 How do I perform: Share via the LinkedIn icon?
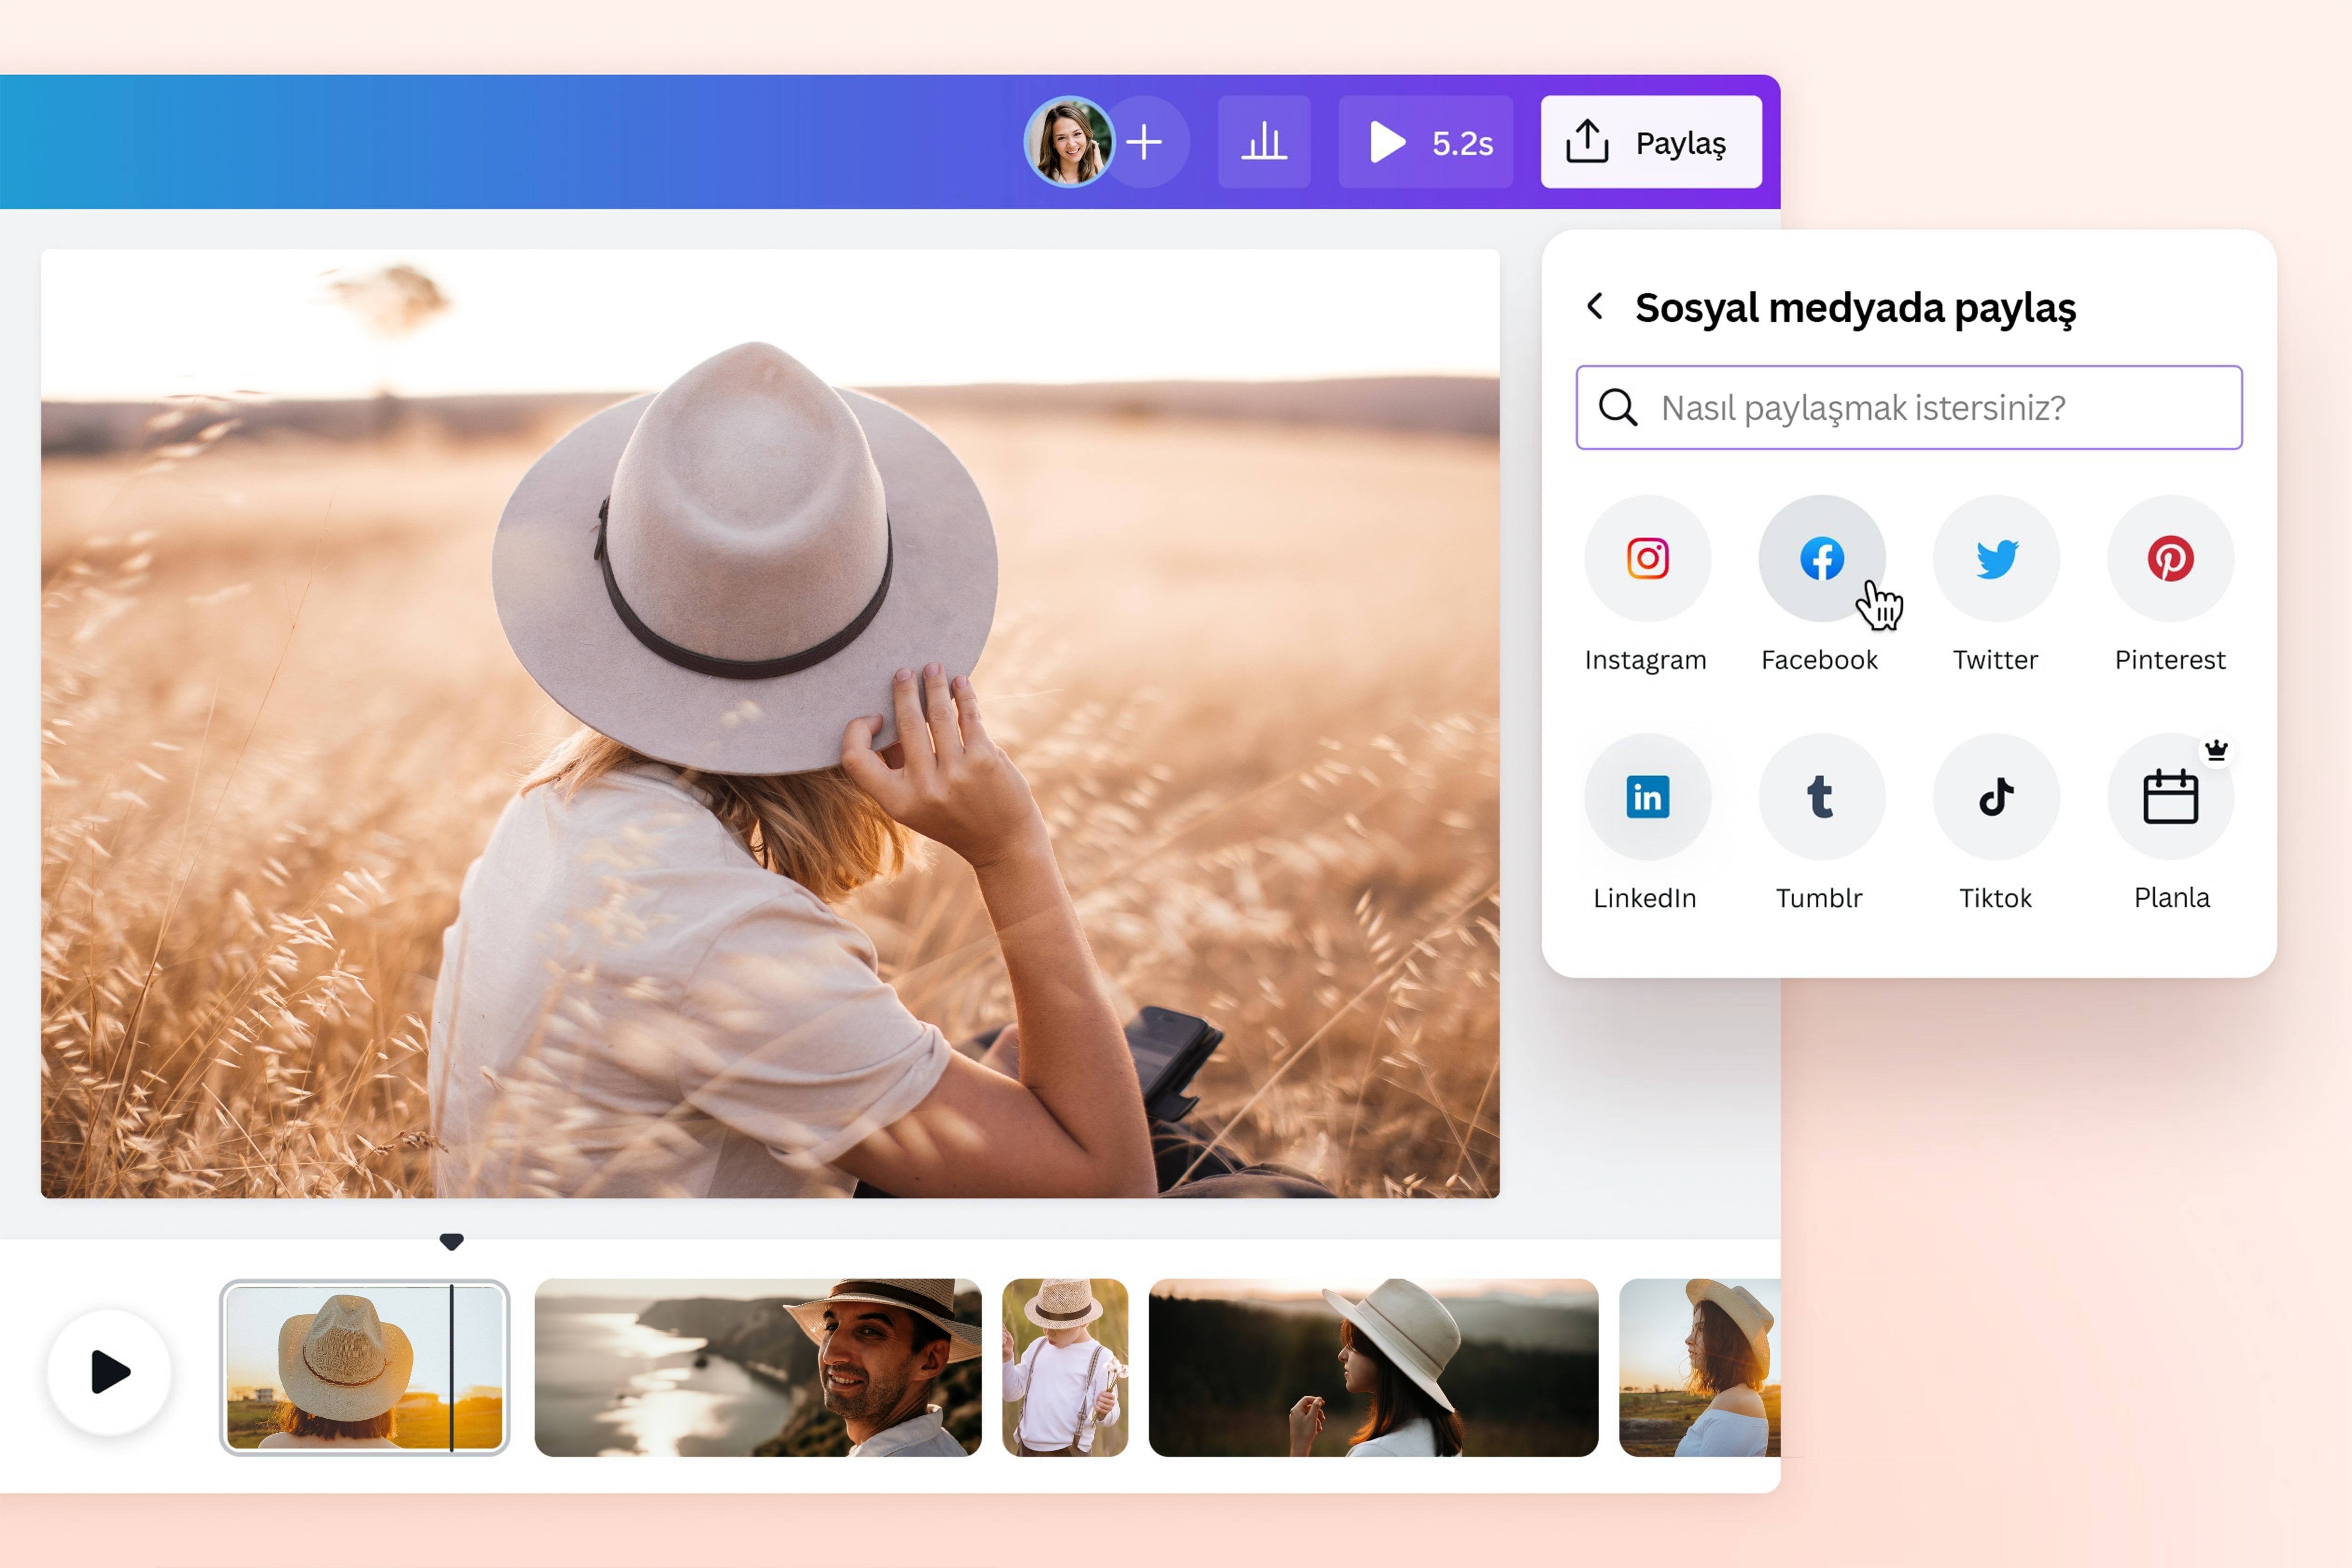point(1647,797)
